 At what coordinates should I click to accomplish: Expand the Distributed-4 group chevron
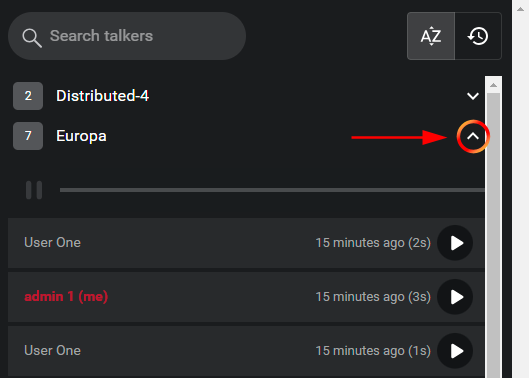click(473, 96)
